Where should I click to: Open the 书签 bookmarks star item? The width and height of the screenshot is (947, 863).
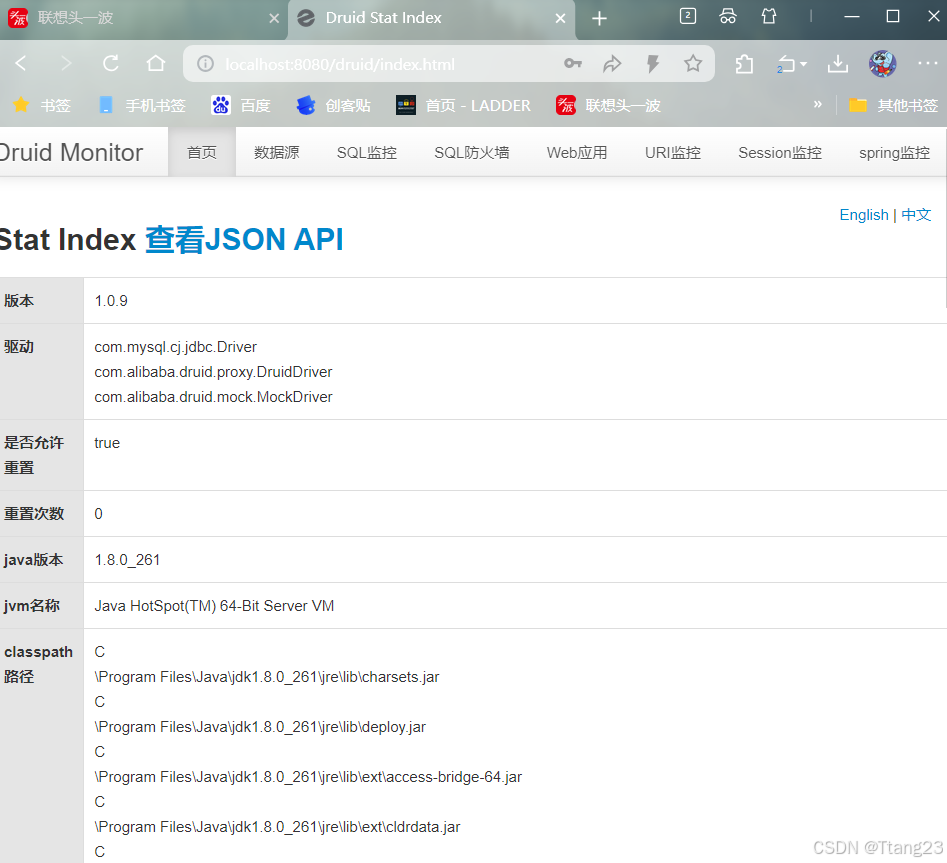[42, 106]
